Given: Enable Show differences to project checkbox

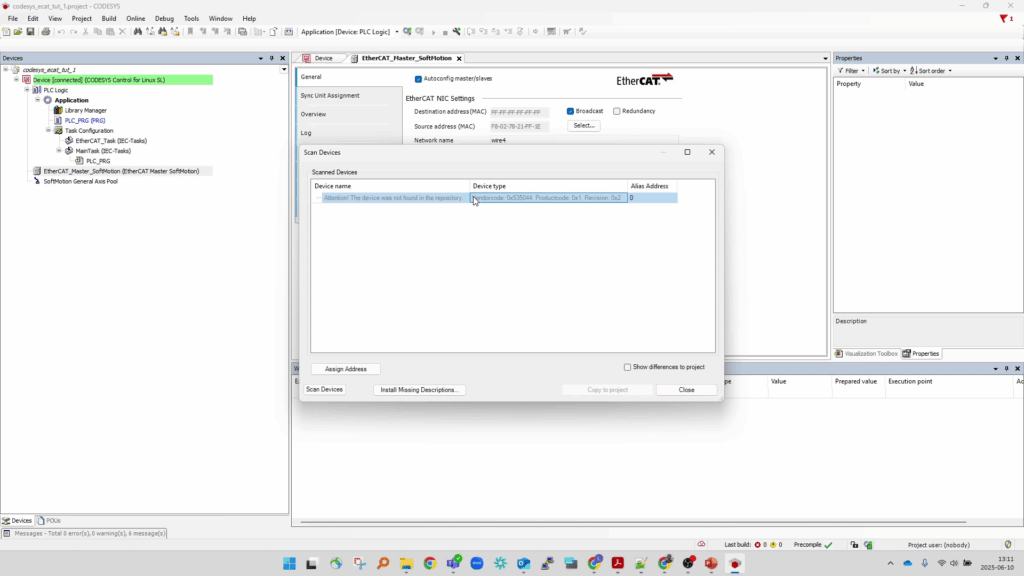Looking at the screenshot, I should [628, 367].
